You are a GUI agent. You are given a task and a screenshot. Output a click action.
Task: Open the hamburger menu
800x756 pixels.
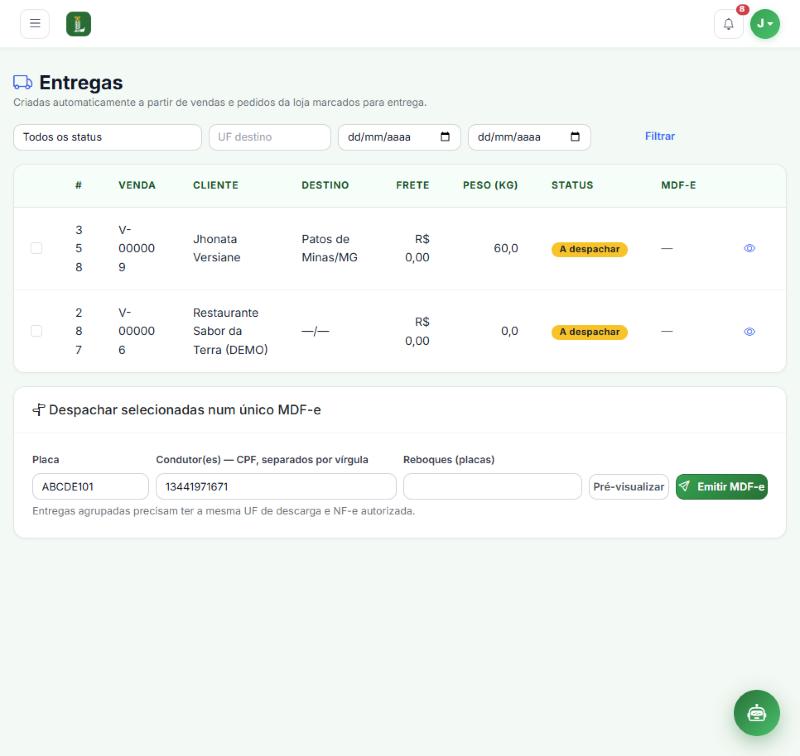click(x=35, y=23)
